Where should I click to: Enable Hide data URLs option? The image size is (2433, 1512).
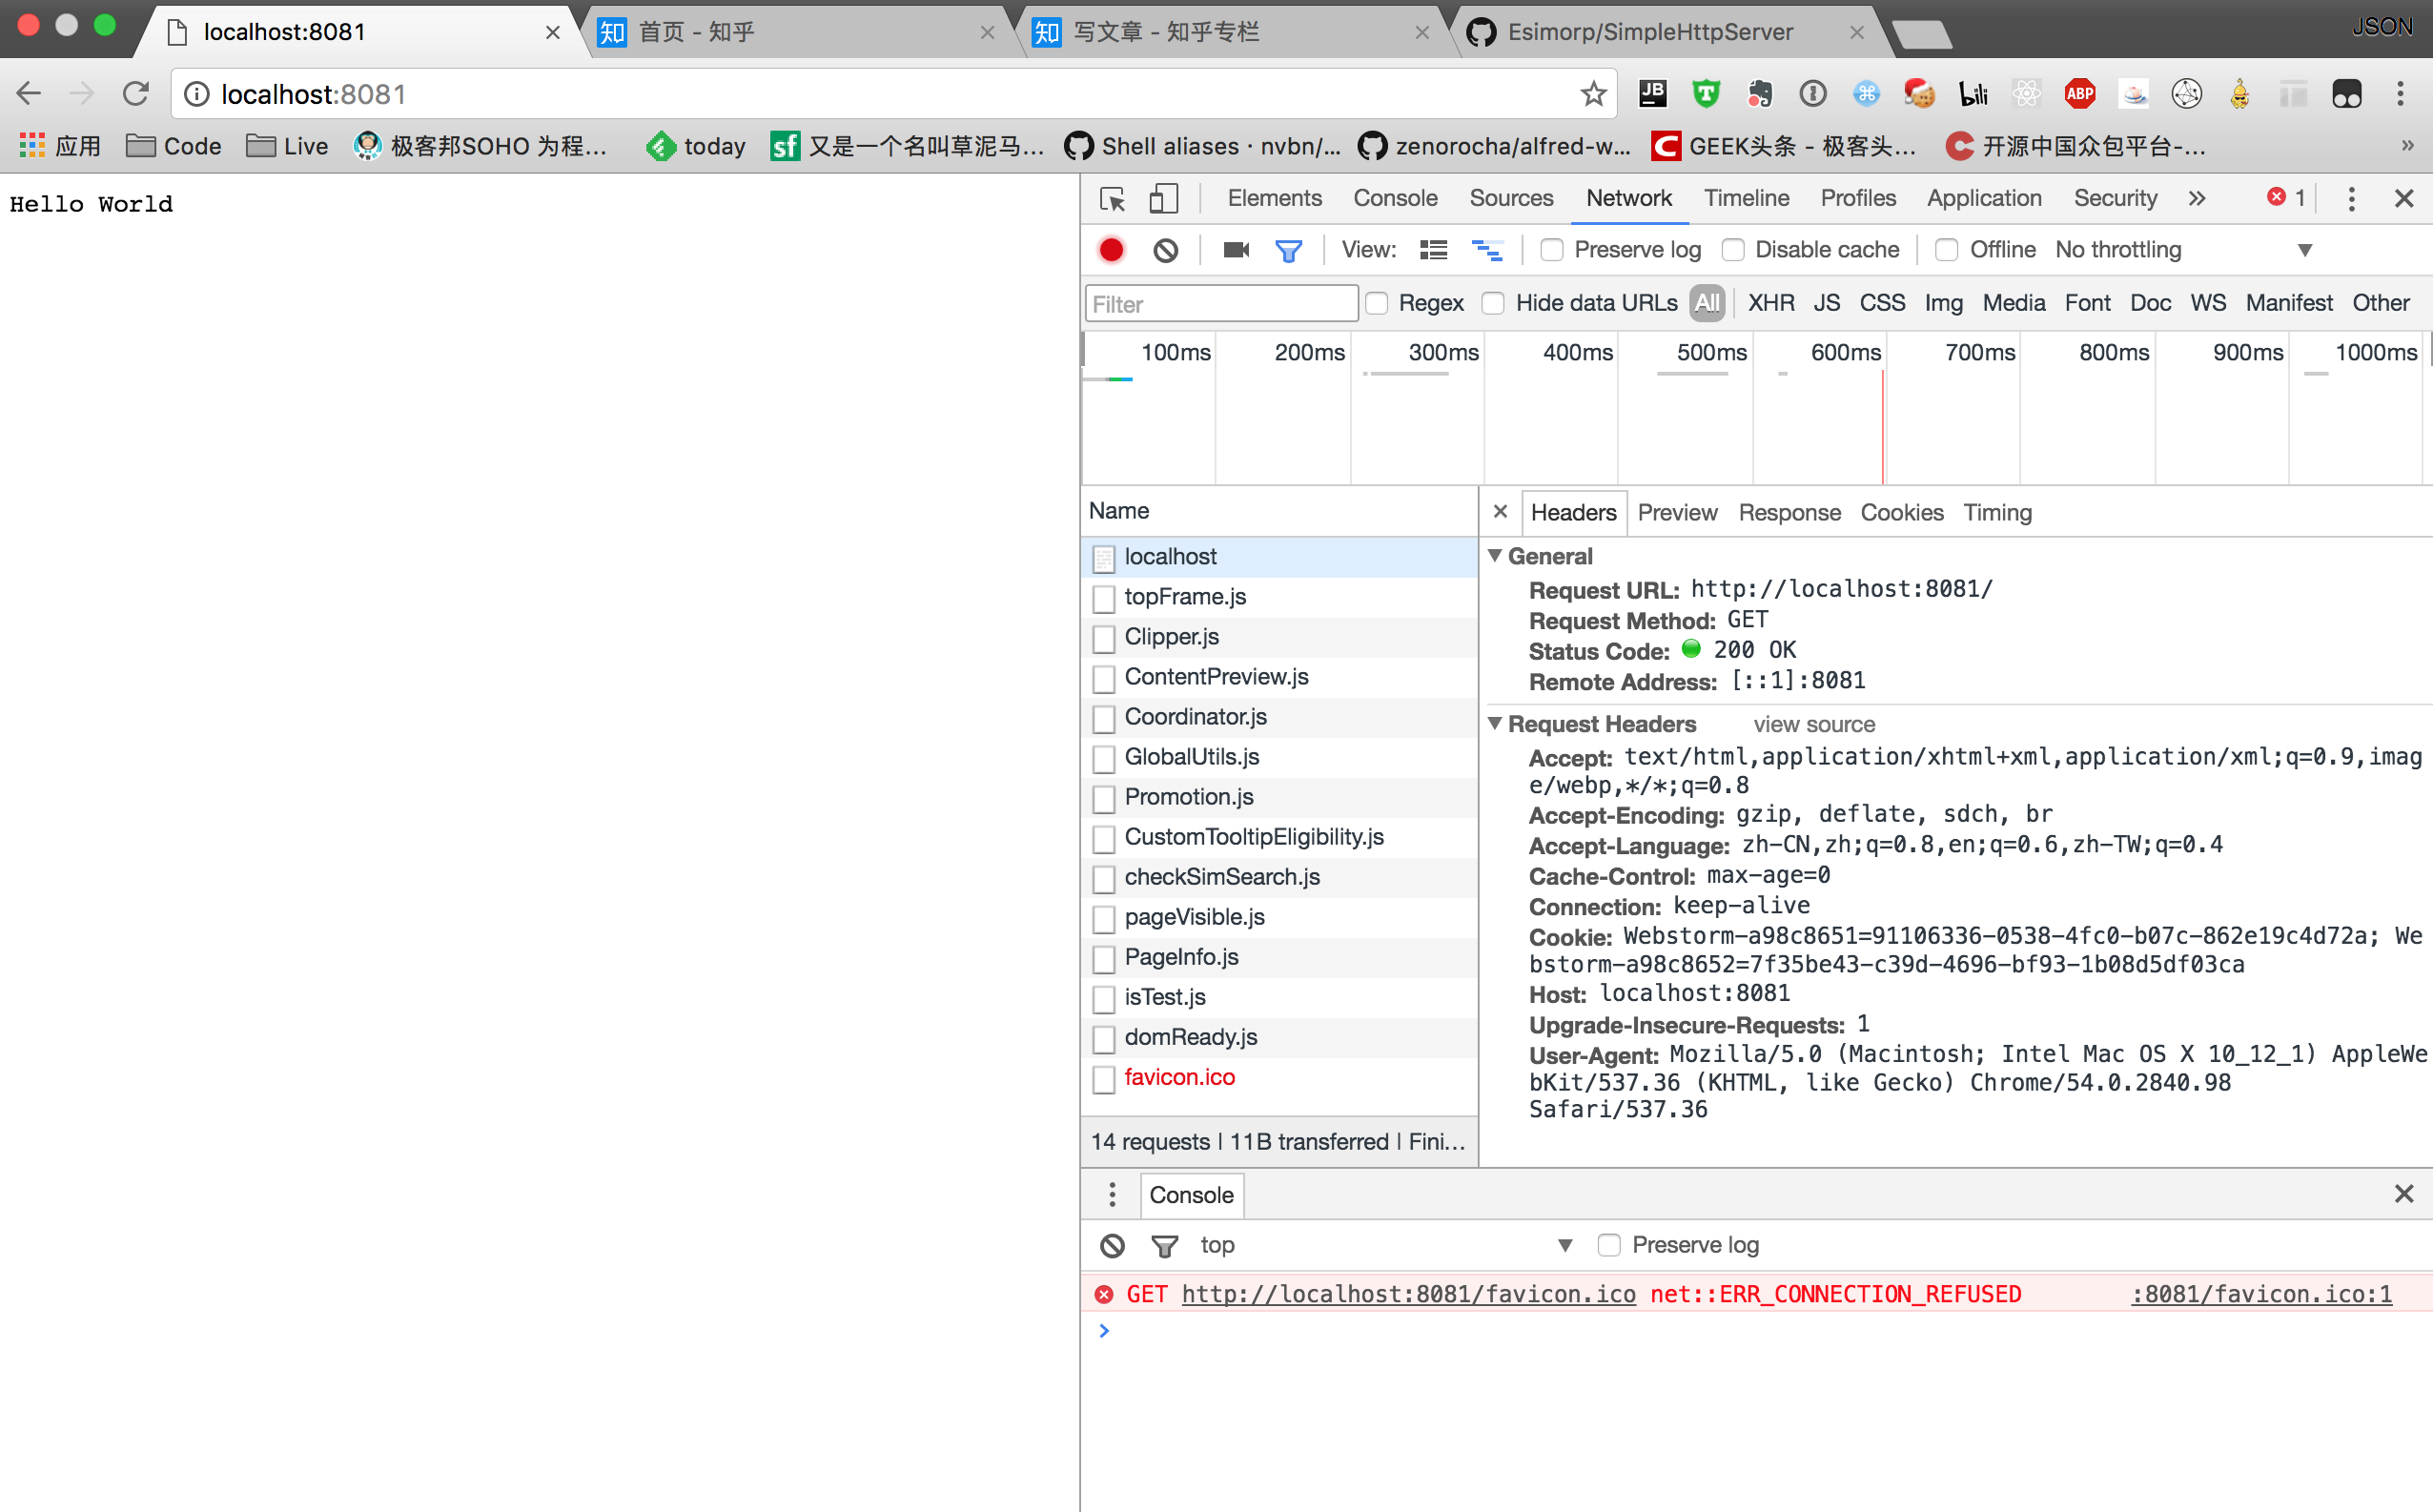click(x=1493, y=303)
